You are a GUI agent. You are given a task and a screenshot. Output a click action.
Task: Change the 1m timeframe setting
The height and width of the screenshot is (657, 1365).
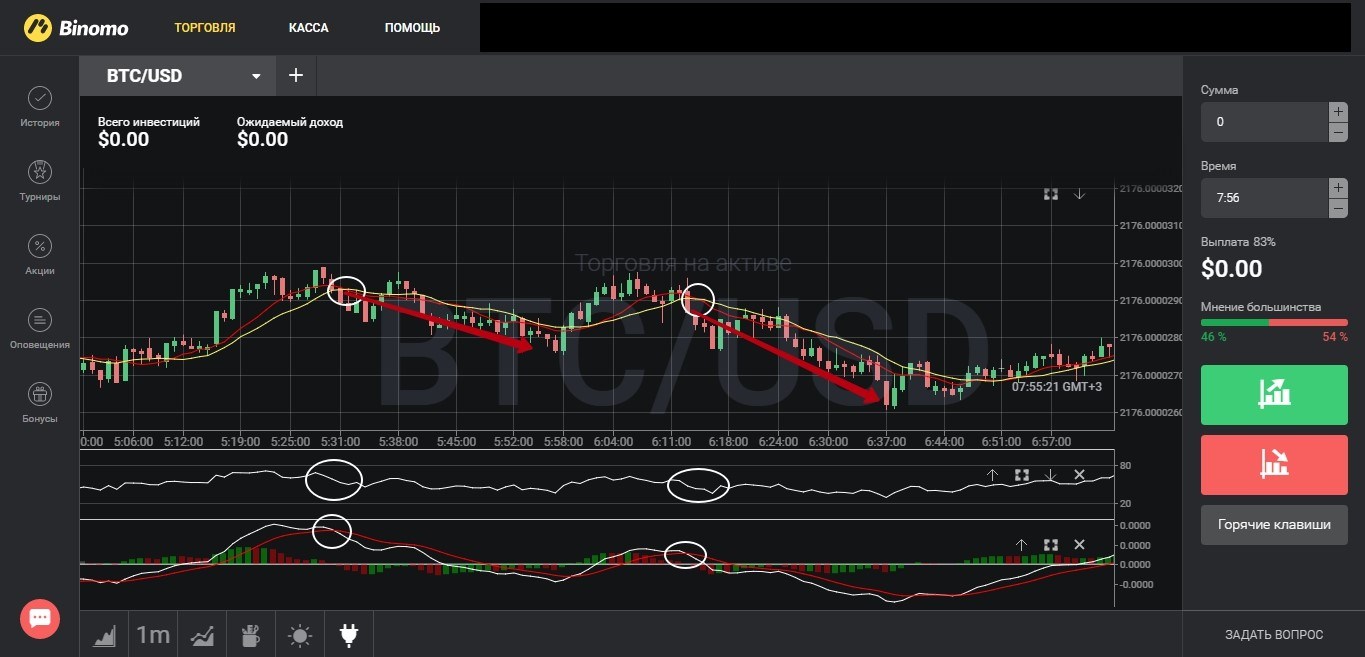(x=153, y=634)
